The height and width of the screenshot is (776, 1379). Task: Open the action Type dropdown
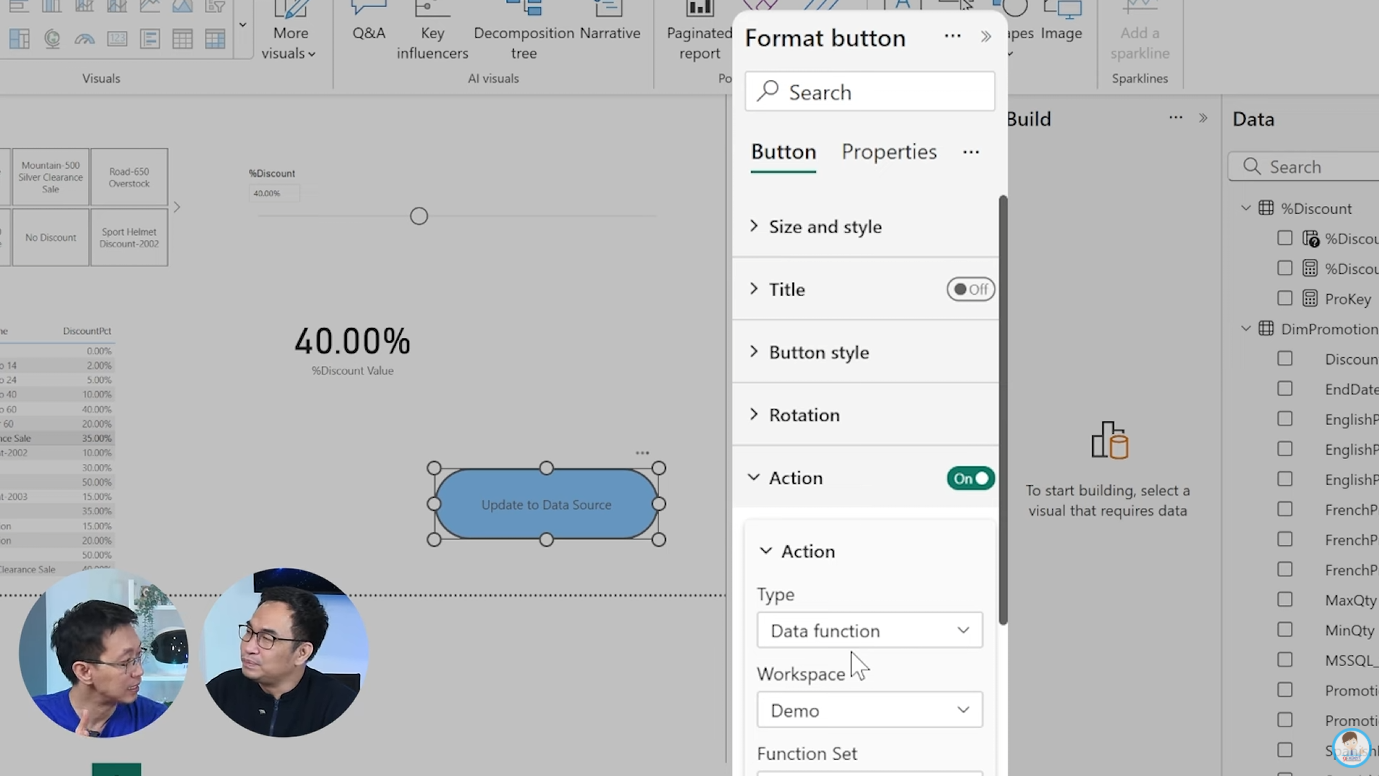[x=868, y=630]
